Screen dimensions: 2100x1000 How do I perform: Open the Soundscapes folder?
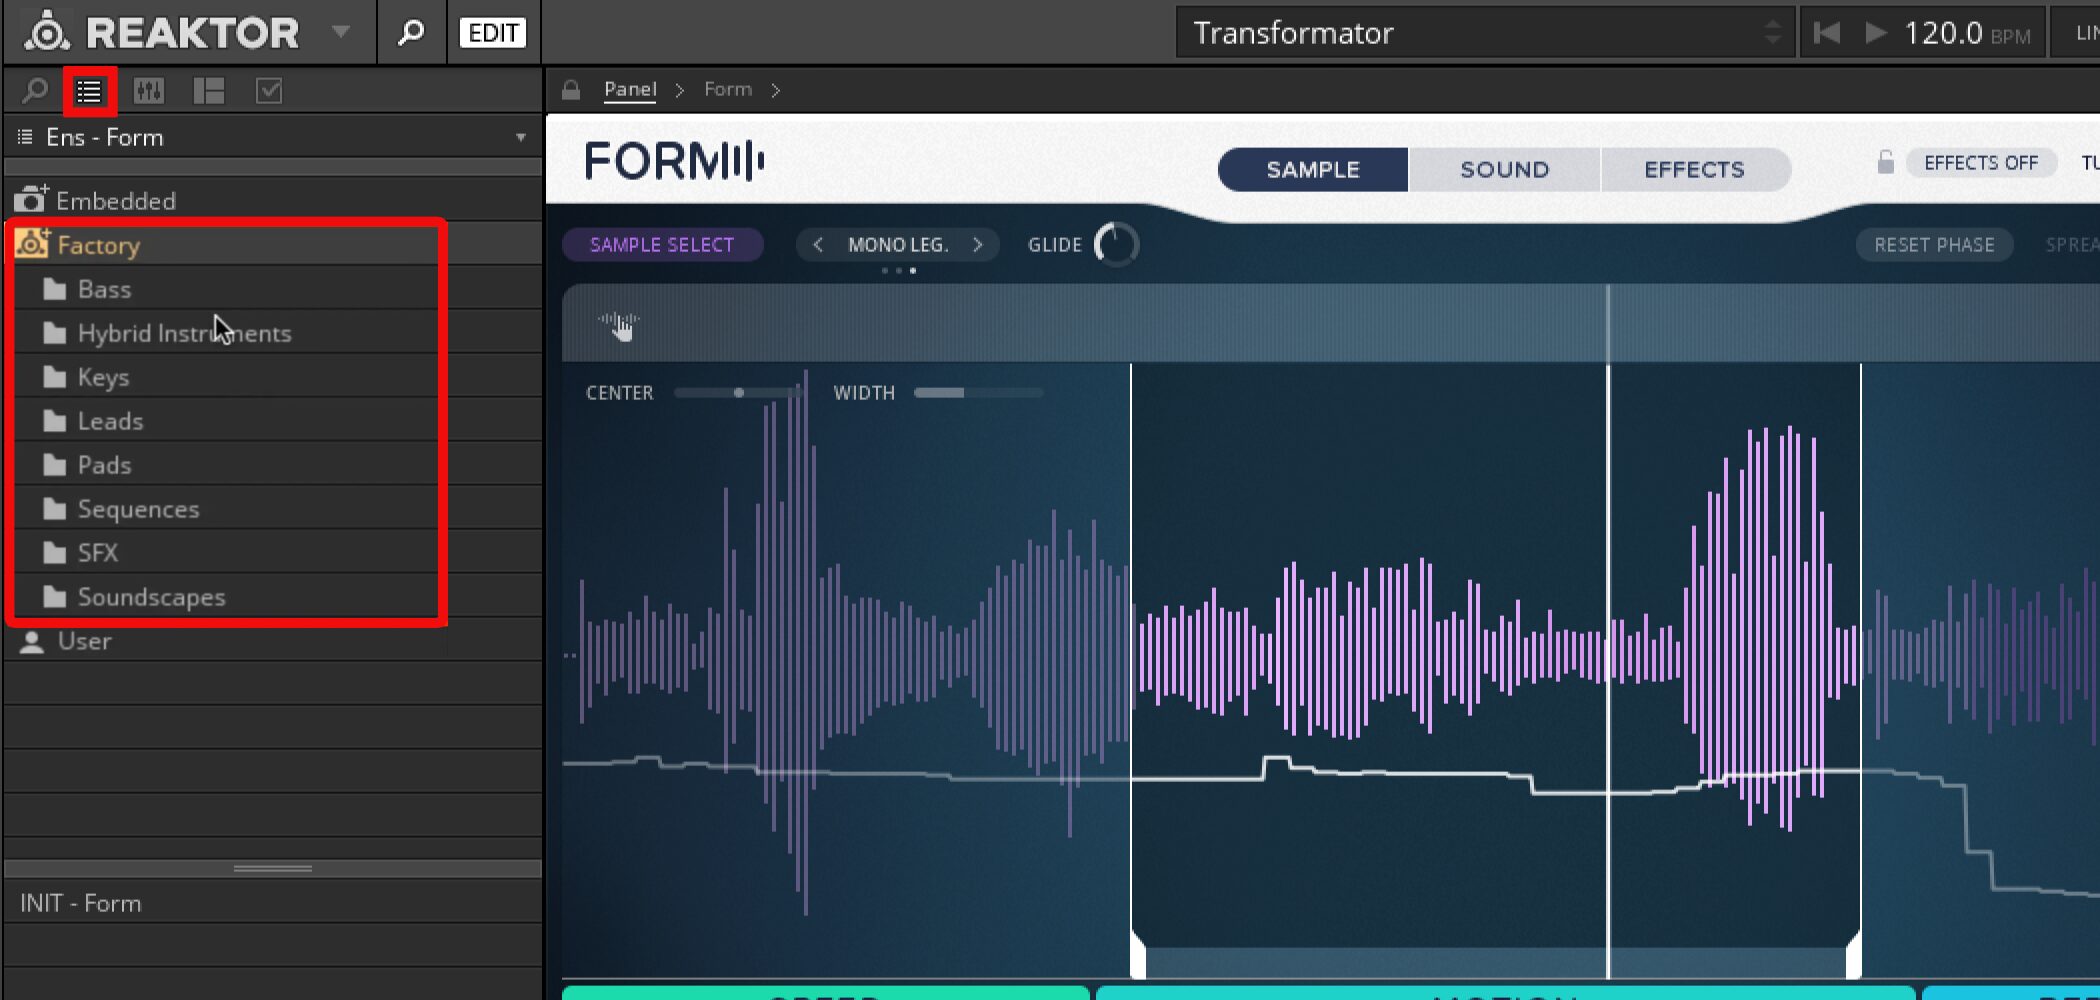[273, 597]
